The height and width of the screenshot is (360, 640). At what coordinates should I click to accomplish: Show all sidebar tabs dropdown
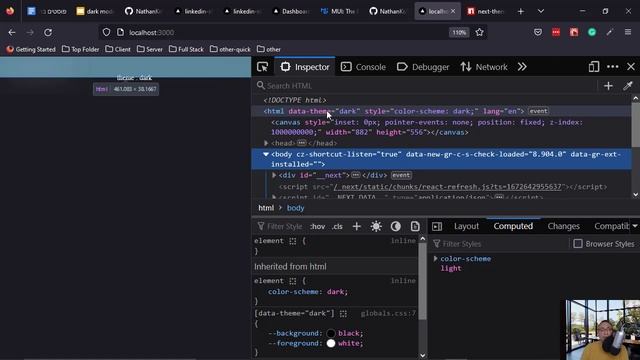coord(635,226)
